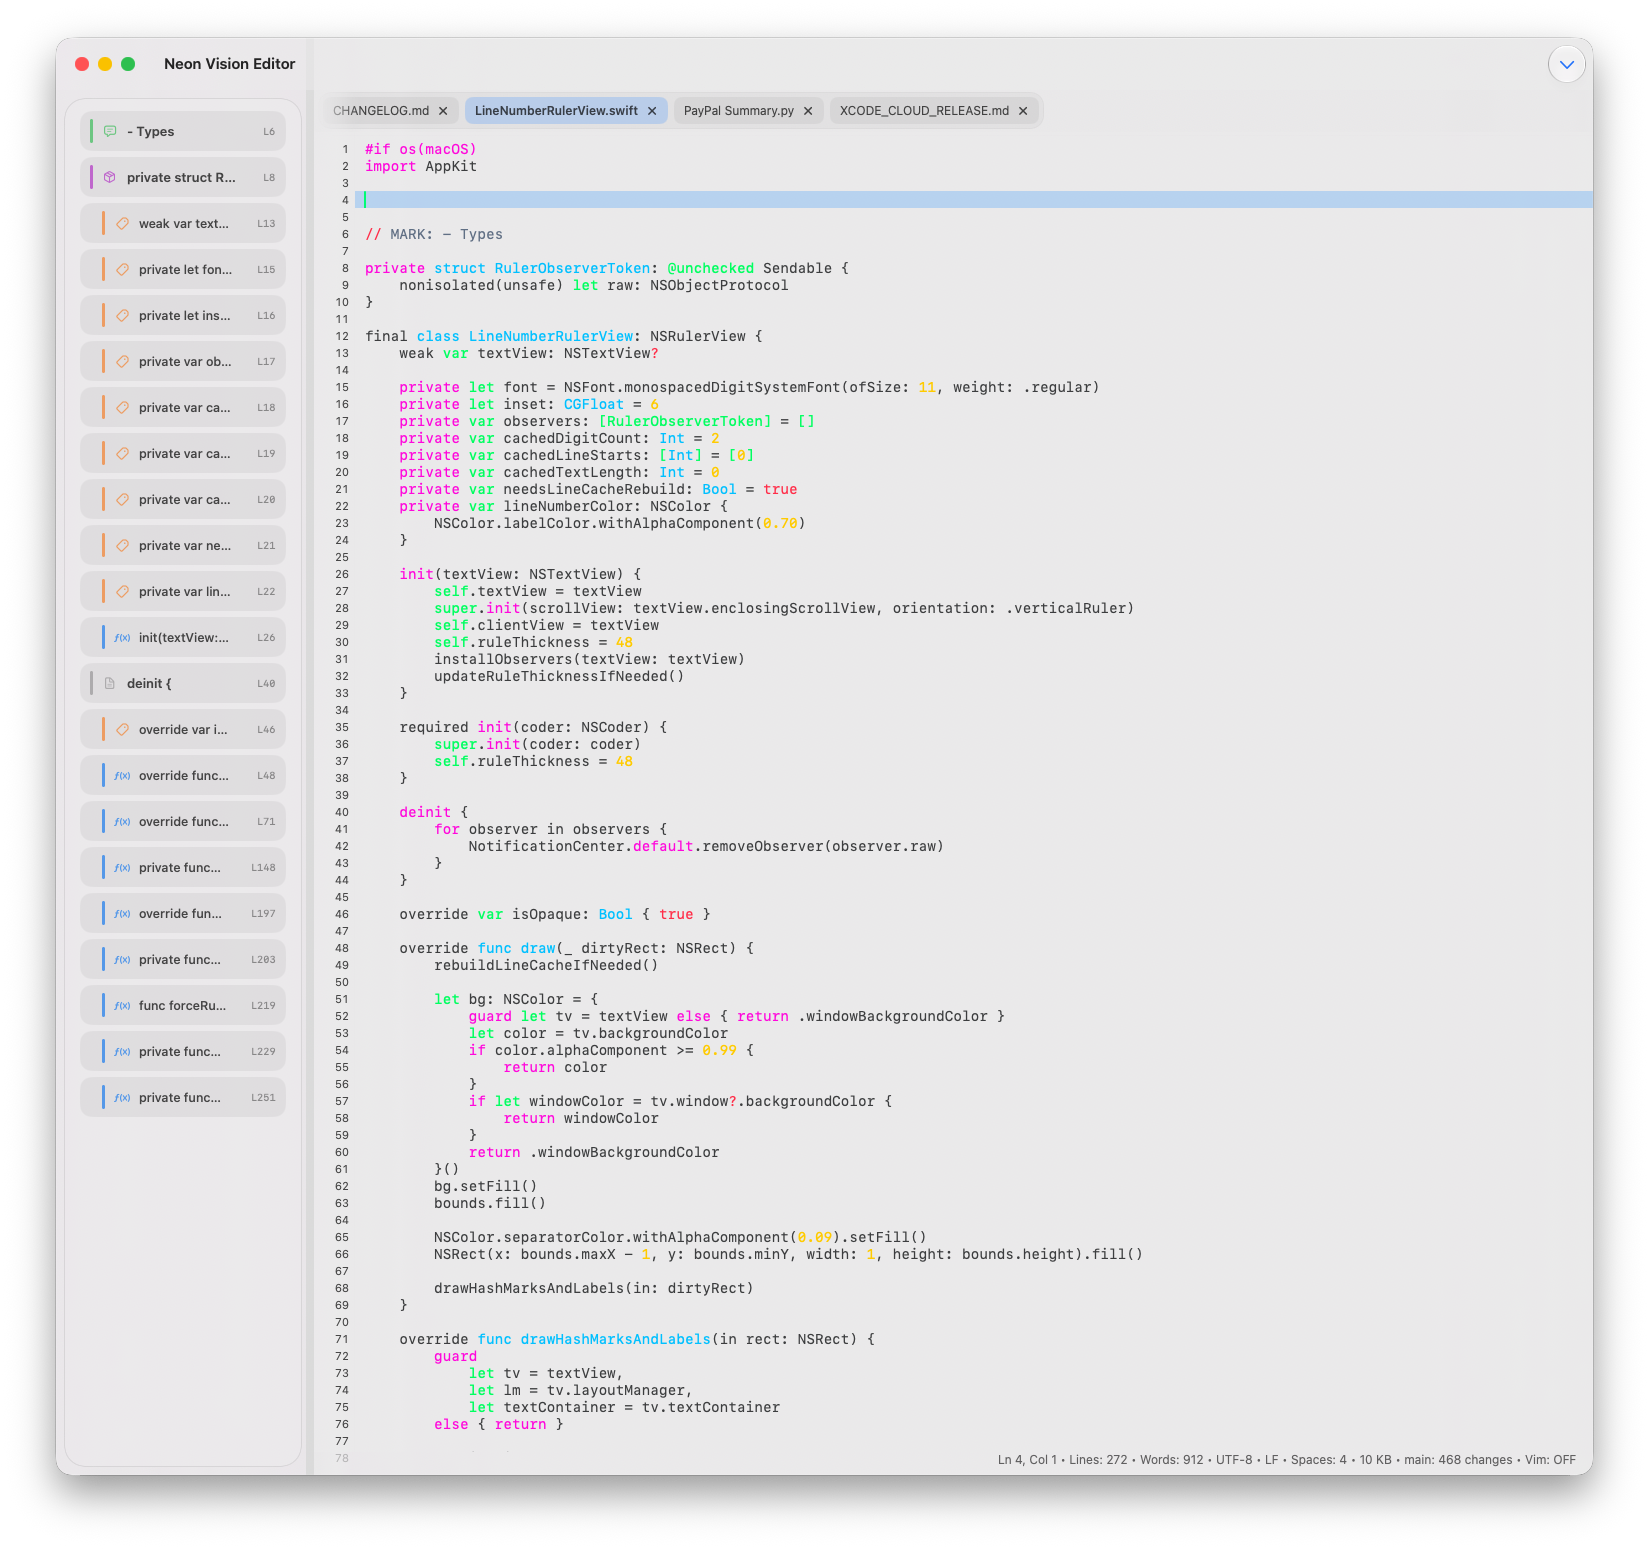1649x1549 pixels.
Task: Click the function icon on the L148 row
Action: pos(122,867)
